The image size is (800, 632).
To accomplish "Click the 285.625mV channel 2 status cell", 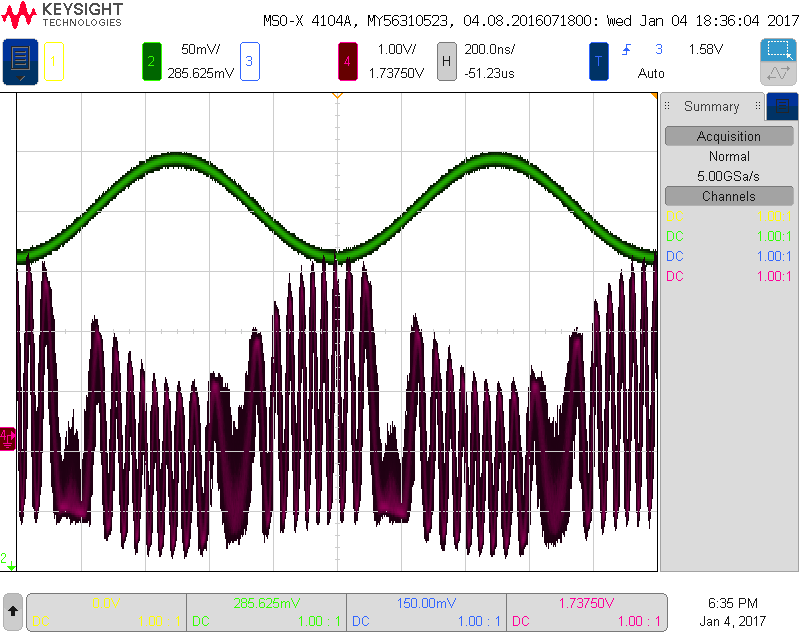I will 267,612.
